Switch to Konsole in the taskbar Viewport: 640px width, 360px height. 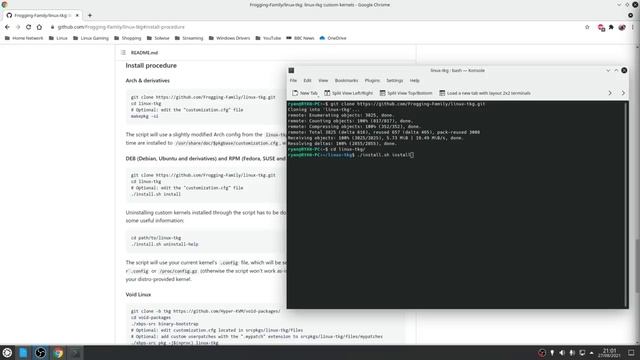coord(76,353)
